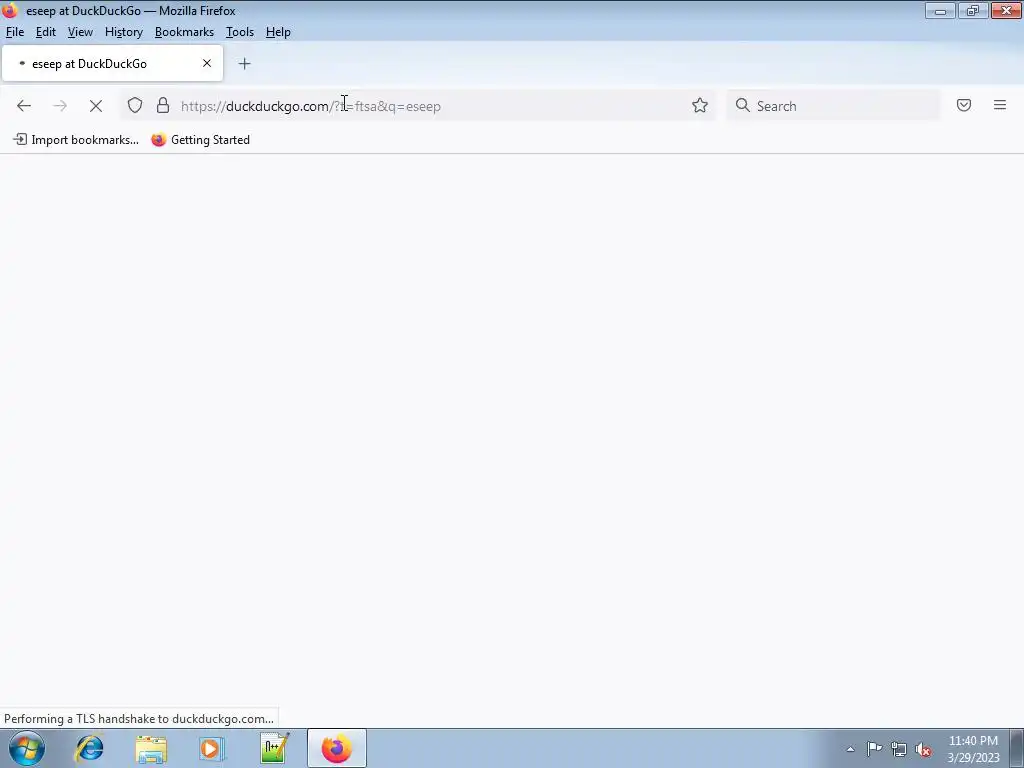This screenshot has height=768, width=1024.
Task: Open Action Center flag icon
Action: coord(874,749)
